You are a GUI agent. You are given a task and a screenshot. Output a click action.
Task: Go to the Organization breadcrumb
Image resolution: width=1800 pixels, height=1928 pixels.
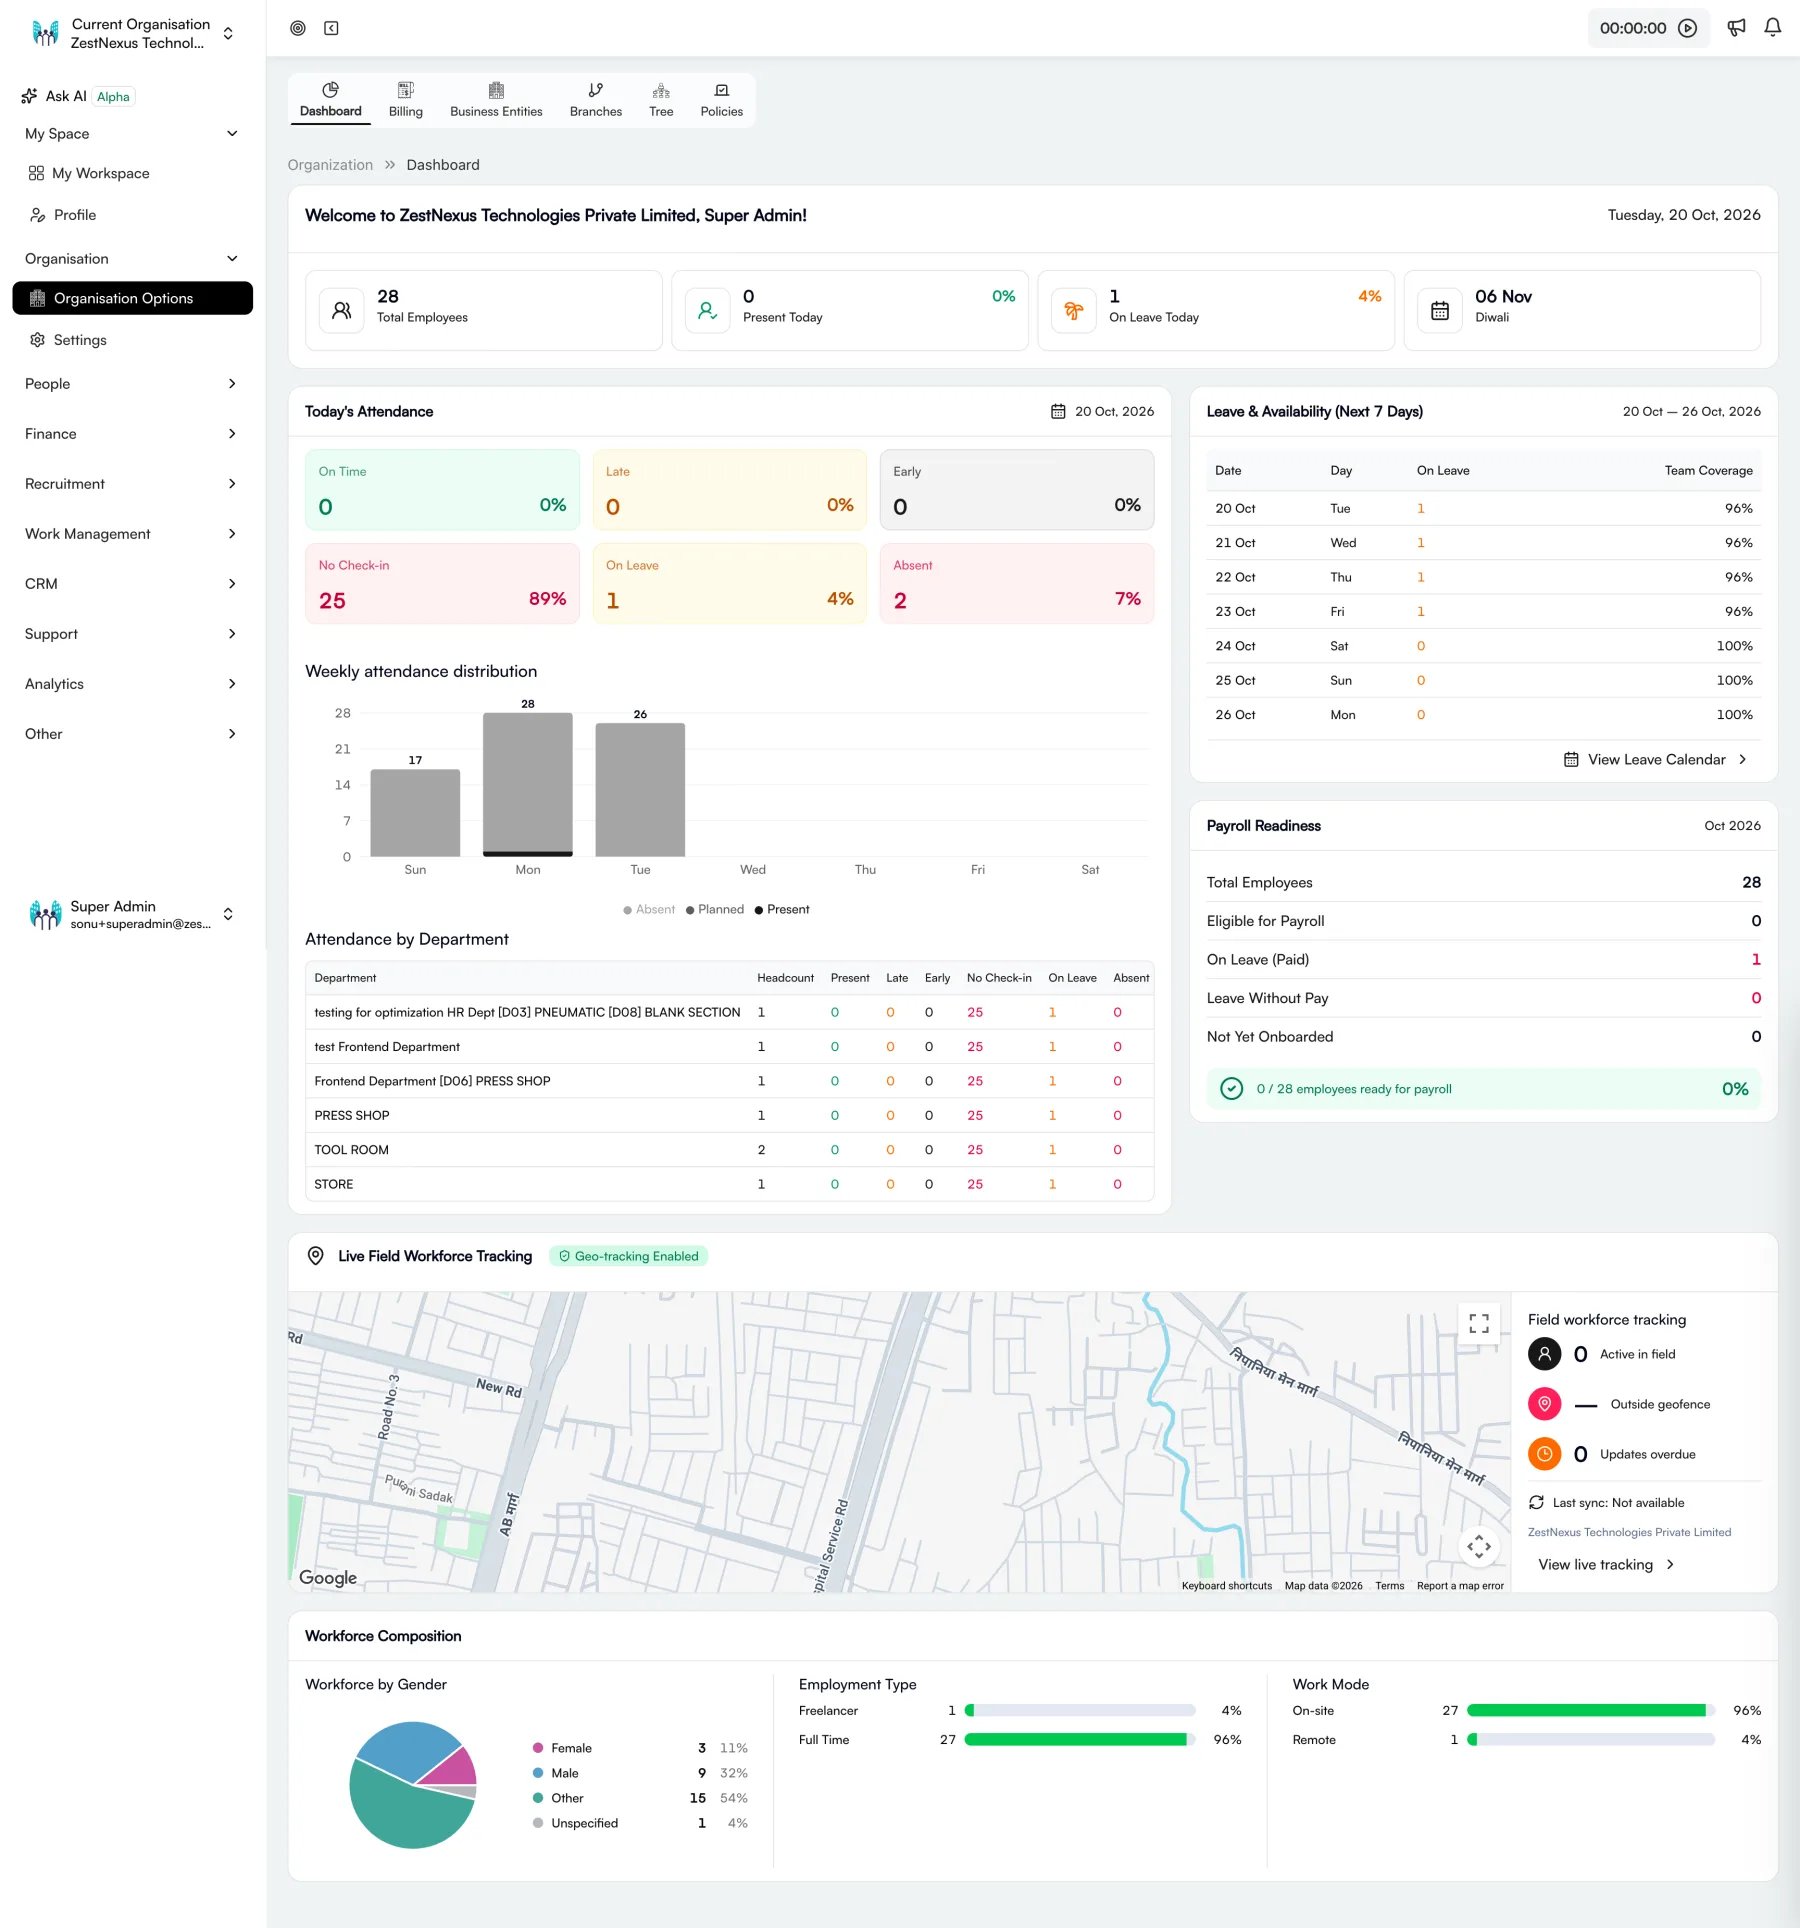(330, 165)
